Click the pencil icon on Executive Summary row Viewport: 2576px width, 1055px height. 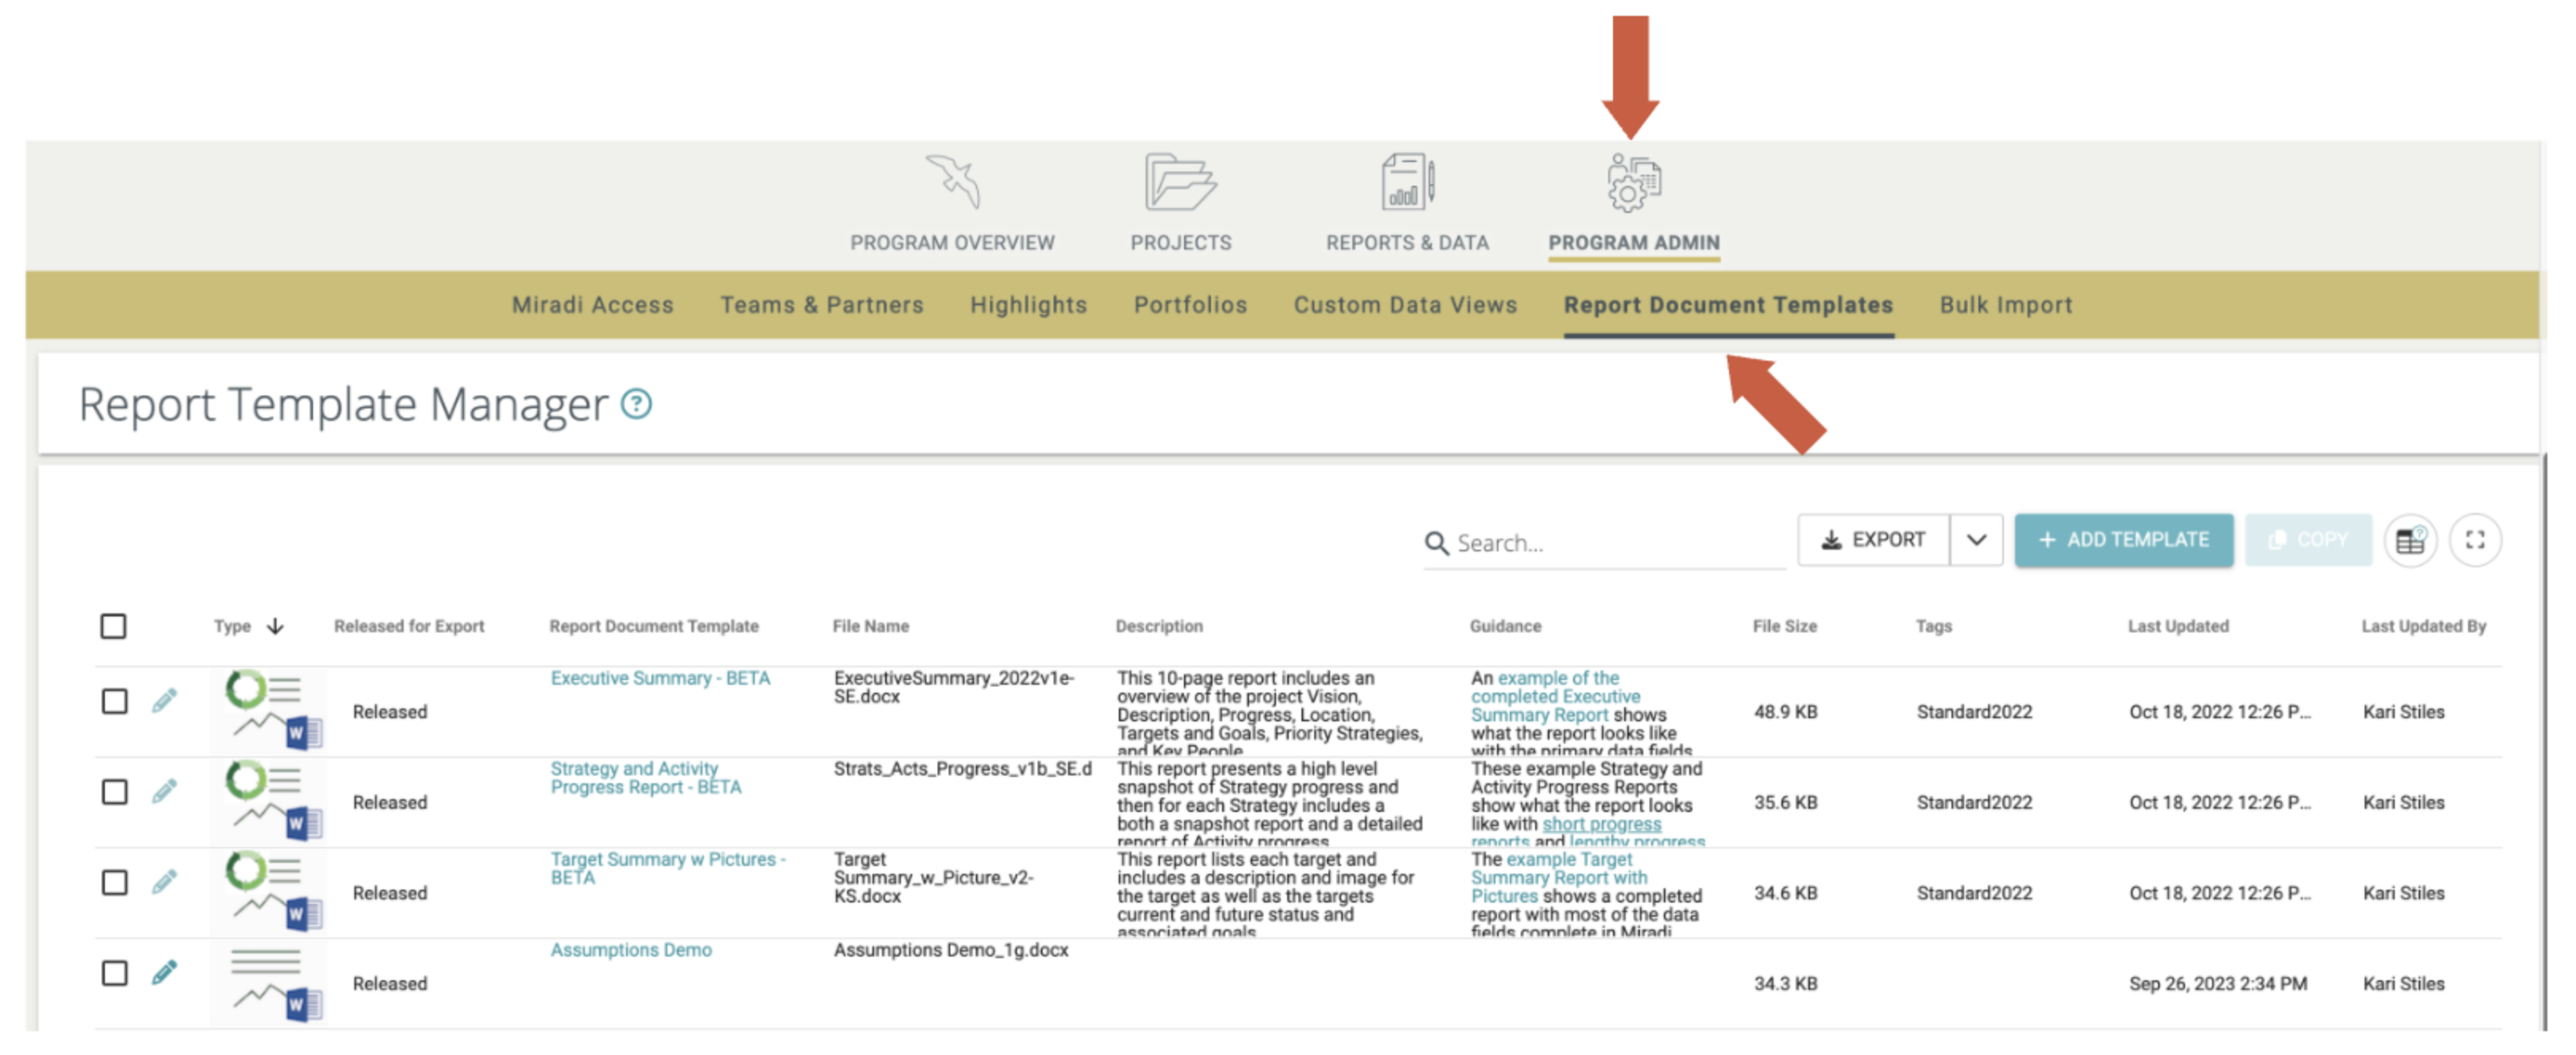point(163,700)
